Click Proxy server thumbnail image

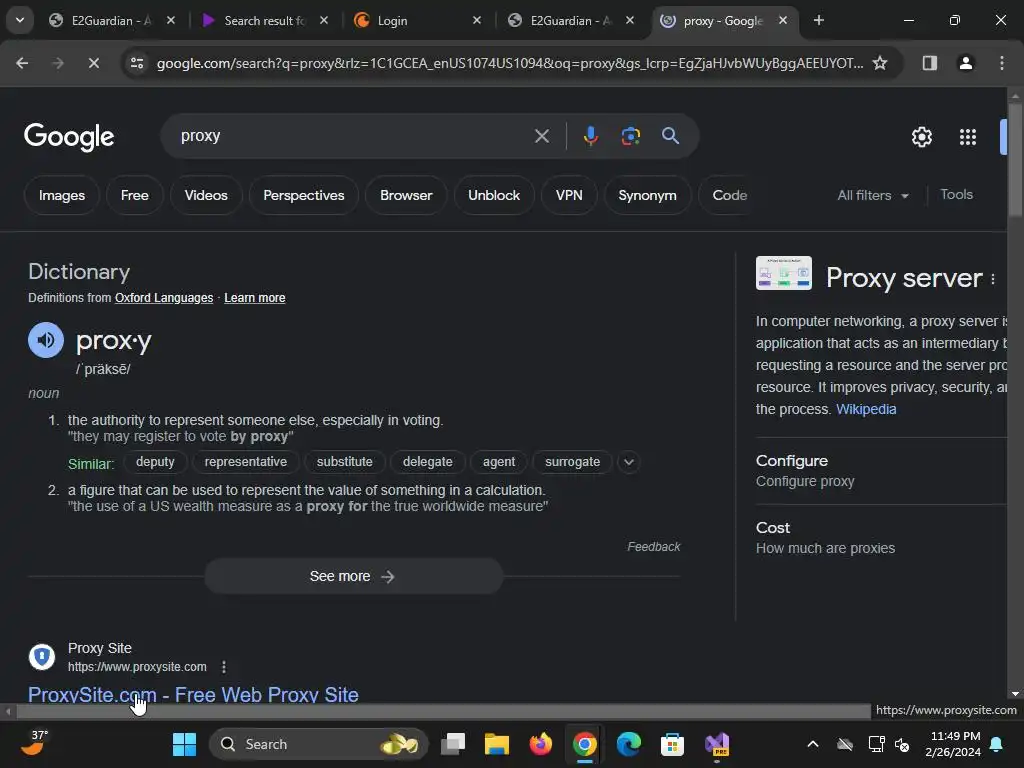click(x=784, y=273)
